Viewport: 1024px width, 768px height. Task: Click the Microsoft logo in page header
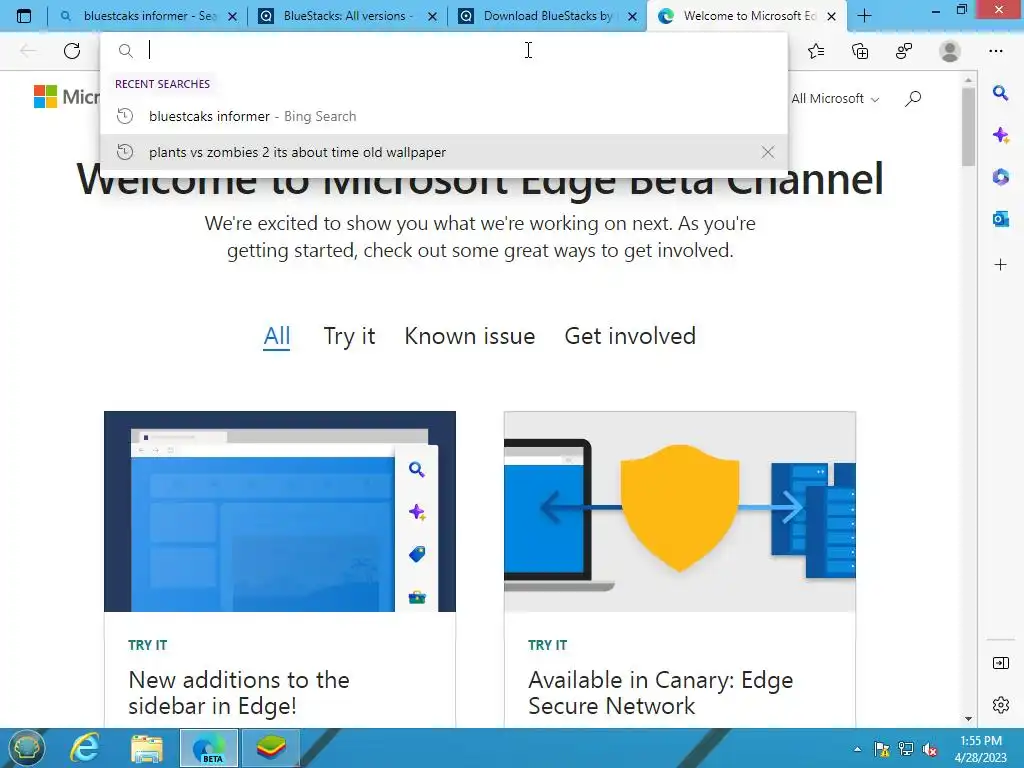click(x=67, y=97)
